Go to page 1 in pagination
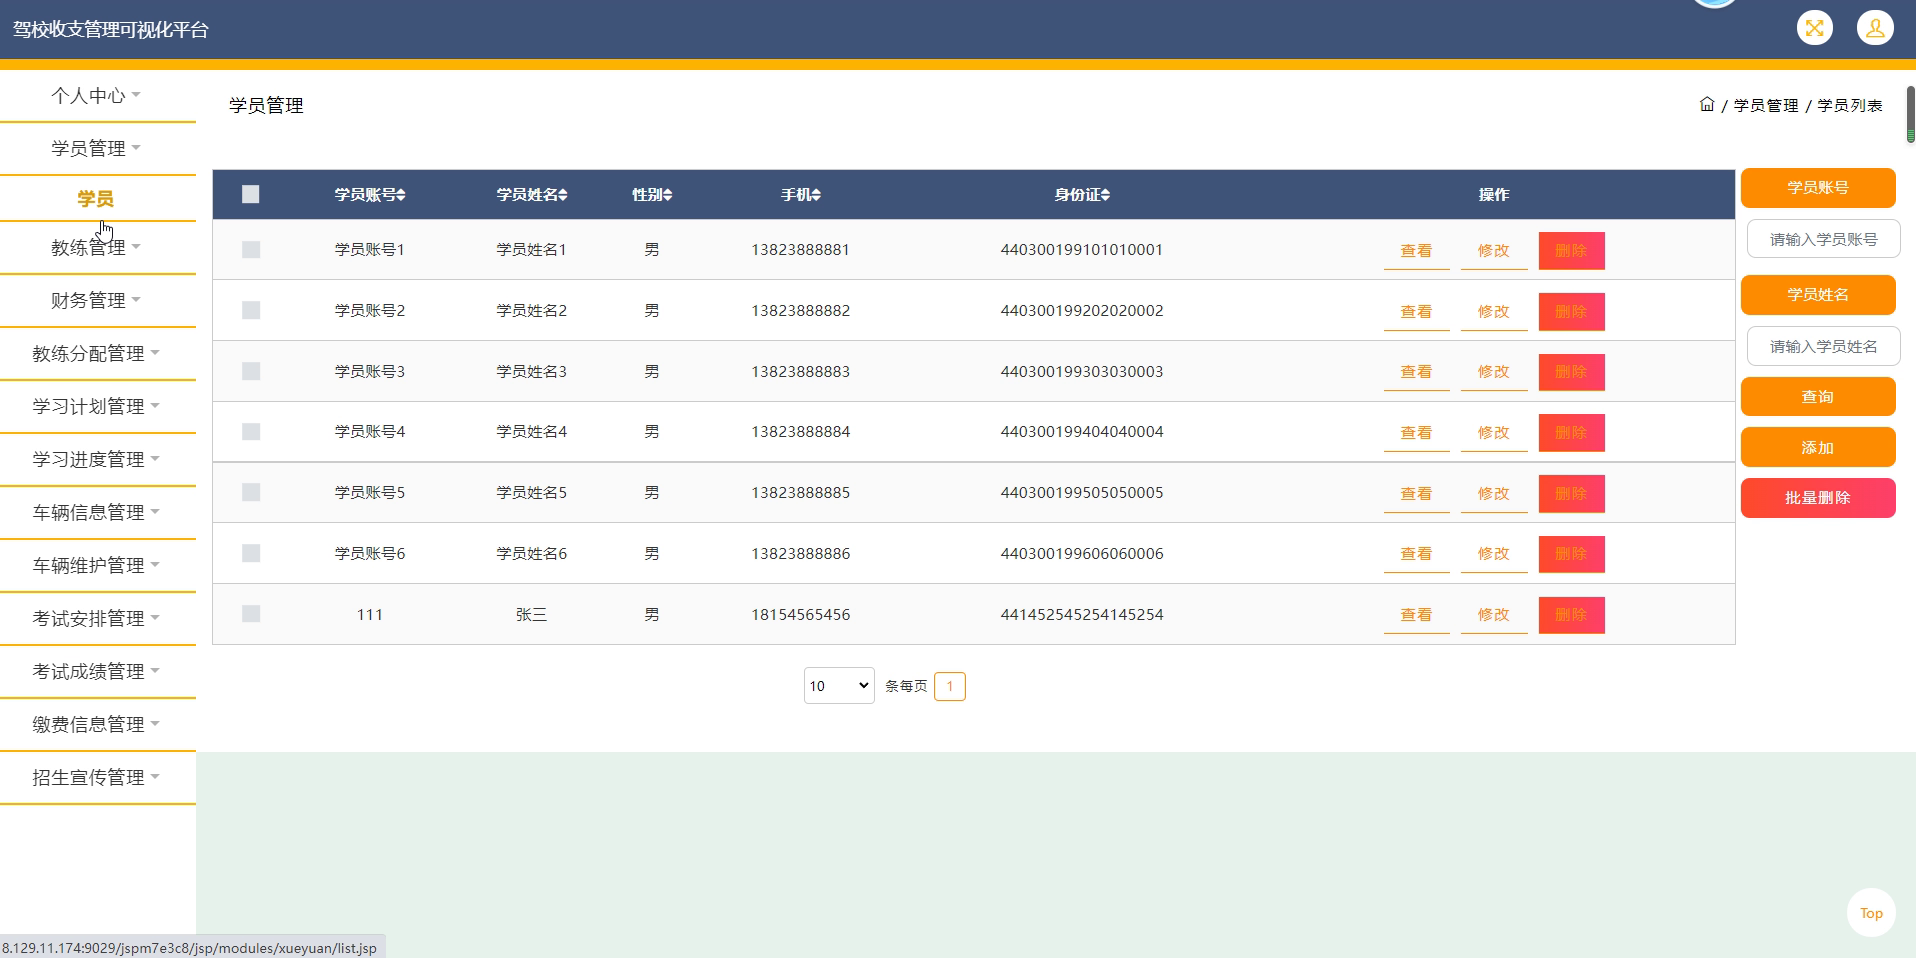Viewport: 1916px width, 958px height. pos(950,686)
